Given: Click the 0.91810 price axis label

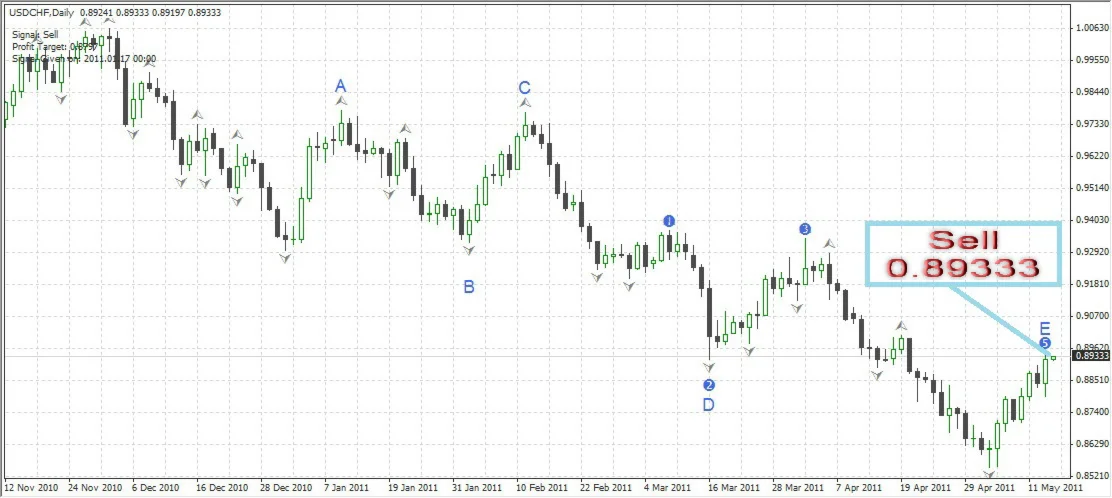Looking at the screenshot, I should (1092, 284).
